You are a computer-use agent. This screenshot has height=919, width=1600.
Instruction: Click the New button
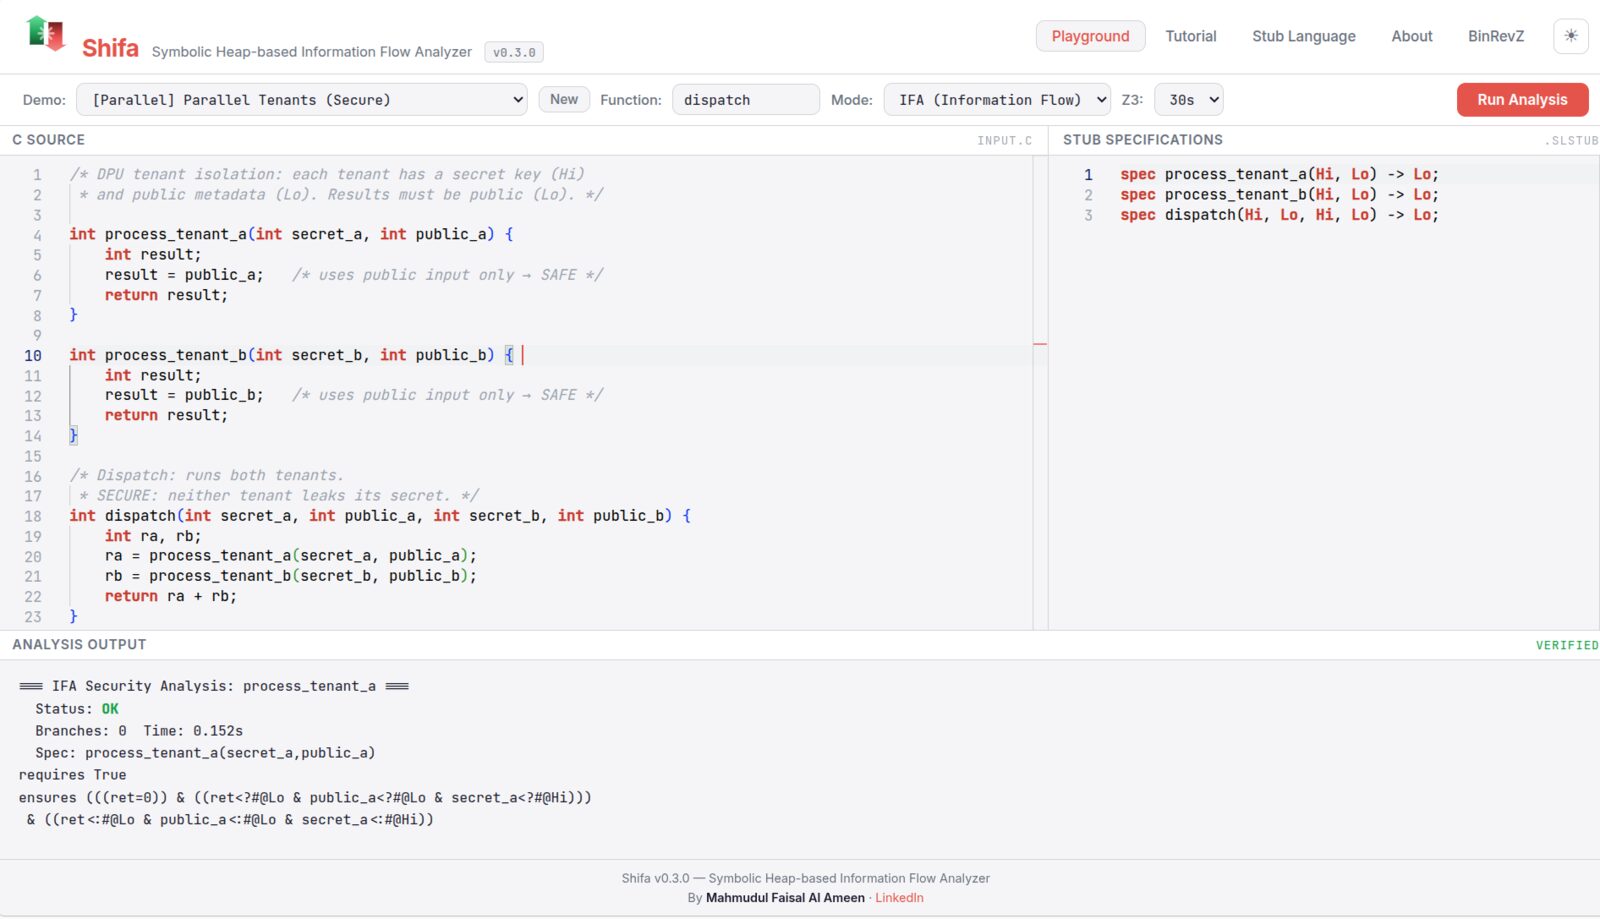564,99
